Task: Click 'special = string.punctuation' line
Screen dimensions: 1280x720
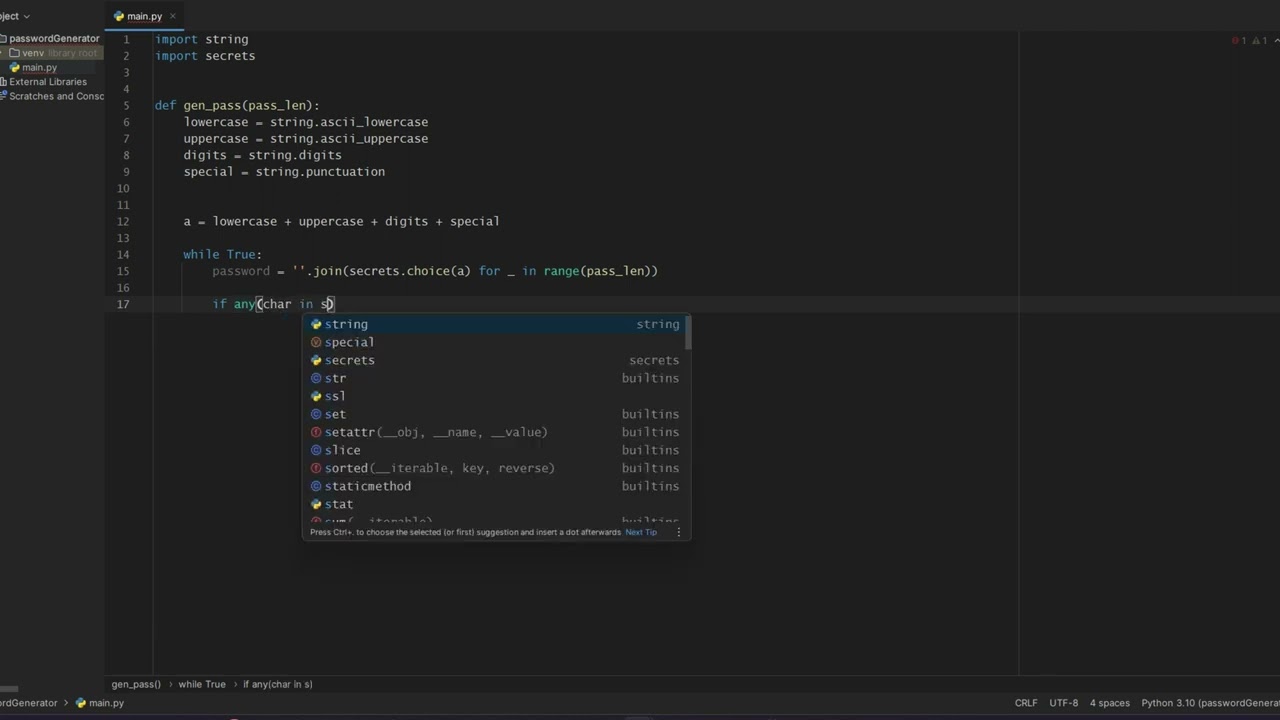Action: pyautogui.click(x=284, y=172)
